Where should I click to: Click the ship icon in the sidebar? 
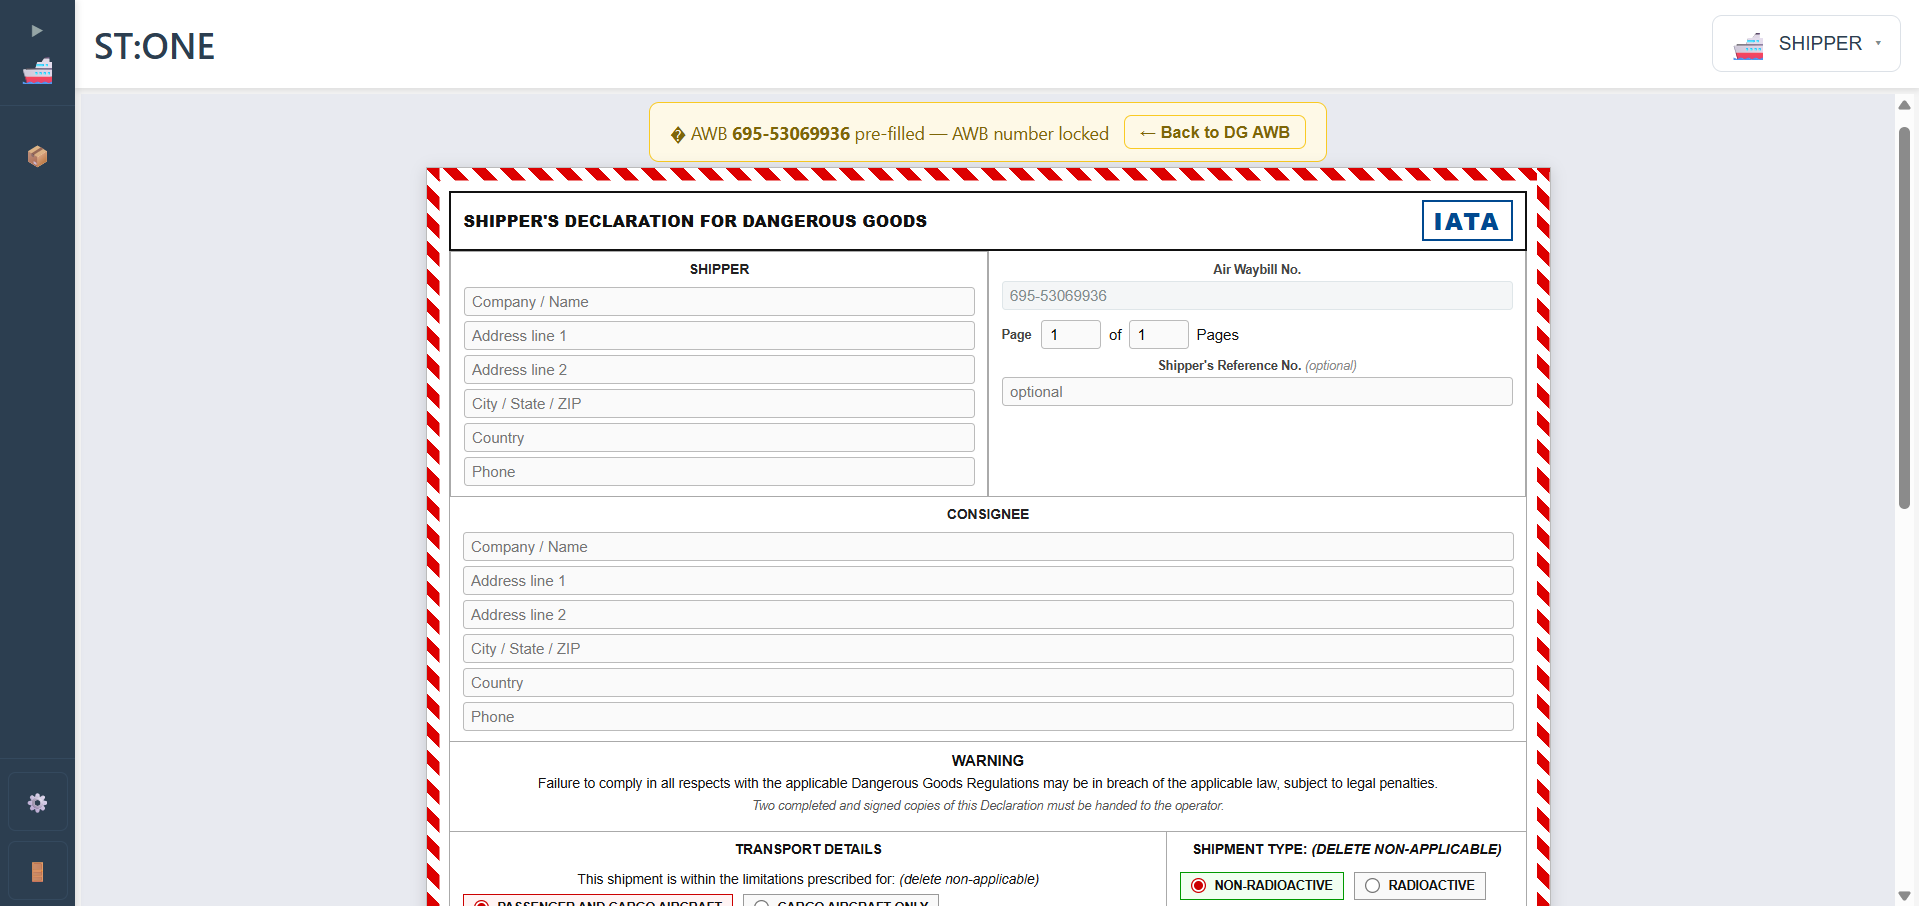click(37, 71)
